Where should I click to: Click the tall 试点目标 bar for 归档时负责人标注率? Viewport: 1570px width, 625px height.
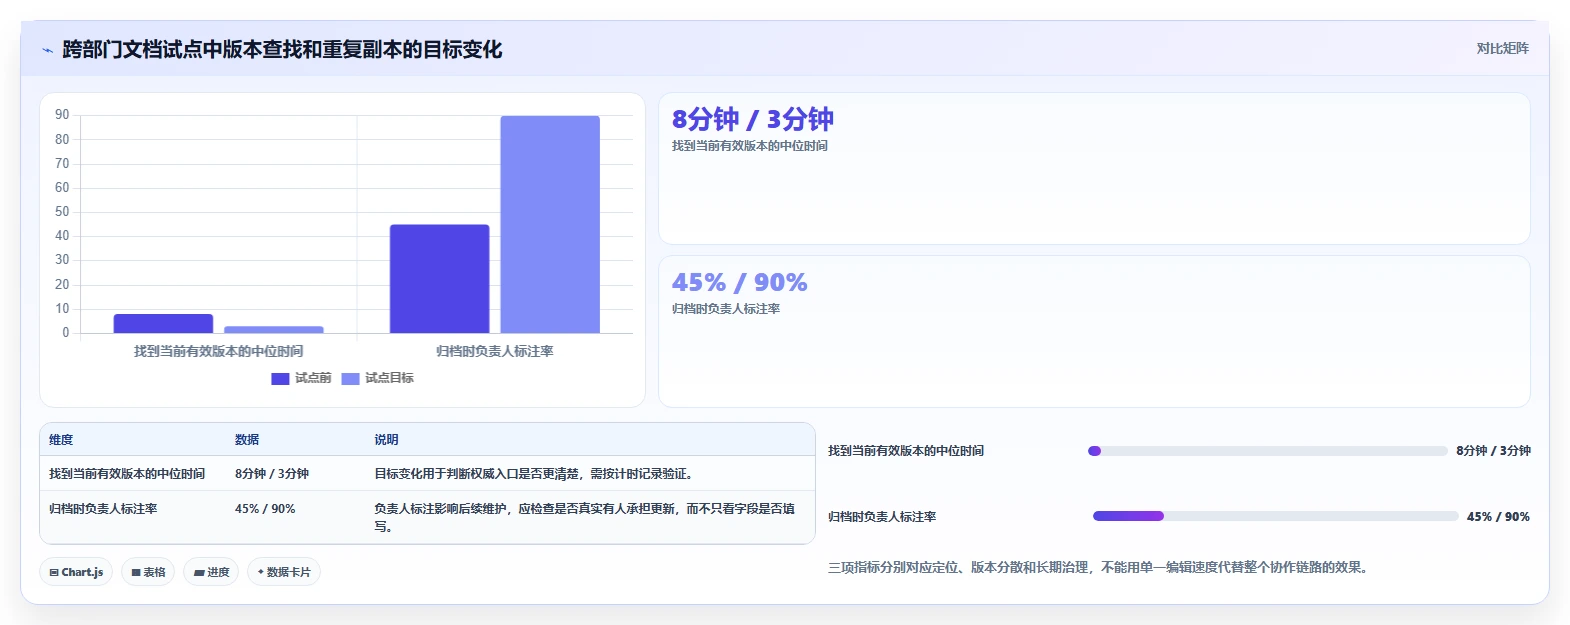click(x=550, y=224)
